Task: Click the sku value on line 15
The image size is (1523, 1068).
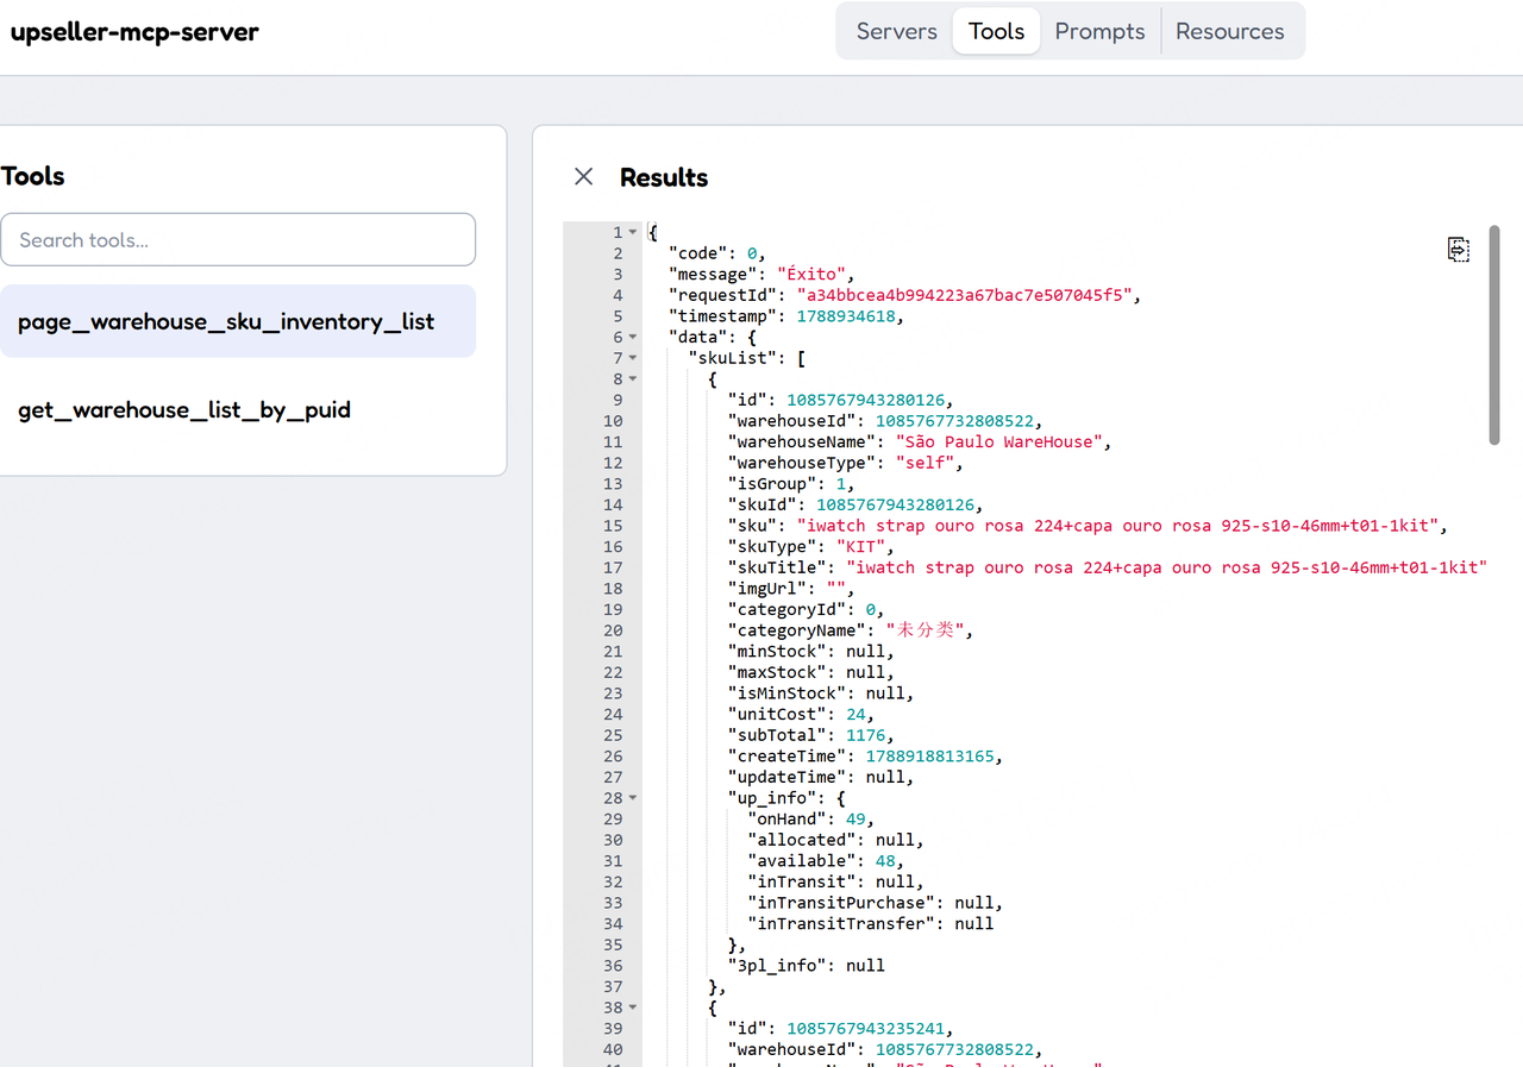Action: [1117, 526]
